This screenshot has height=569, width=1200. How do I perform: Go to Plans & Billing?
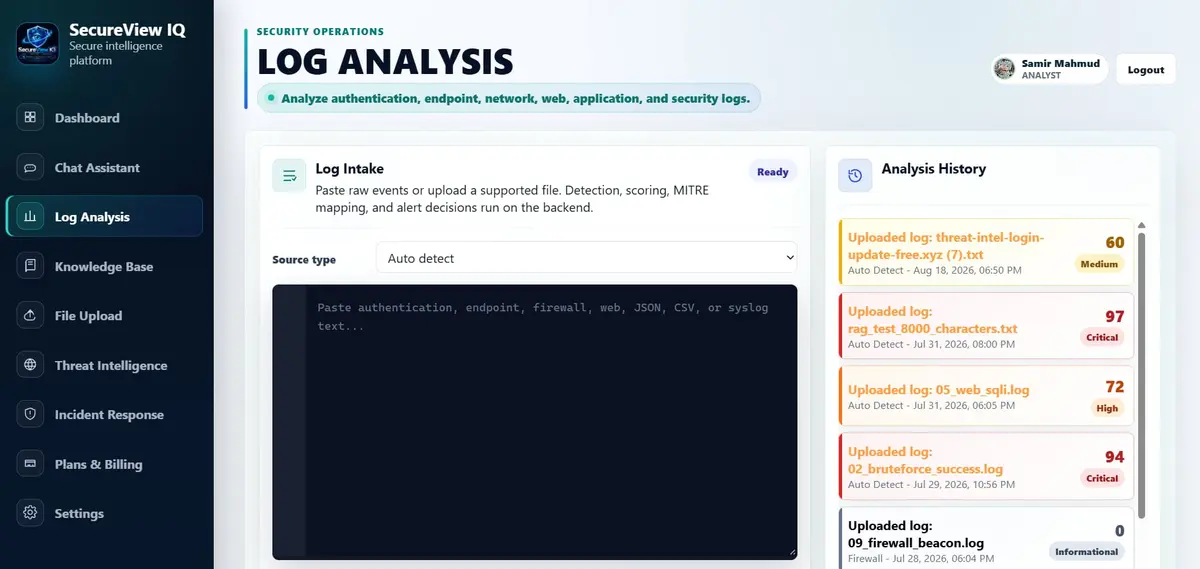point(105,464)
